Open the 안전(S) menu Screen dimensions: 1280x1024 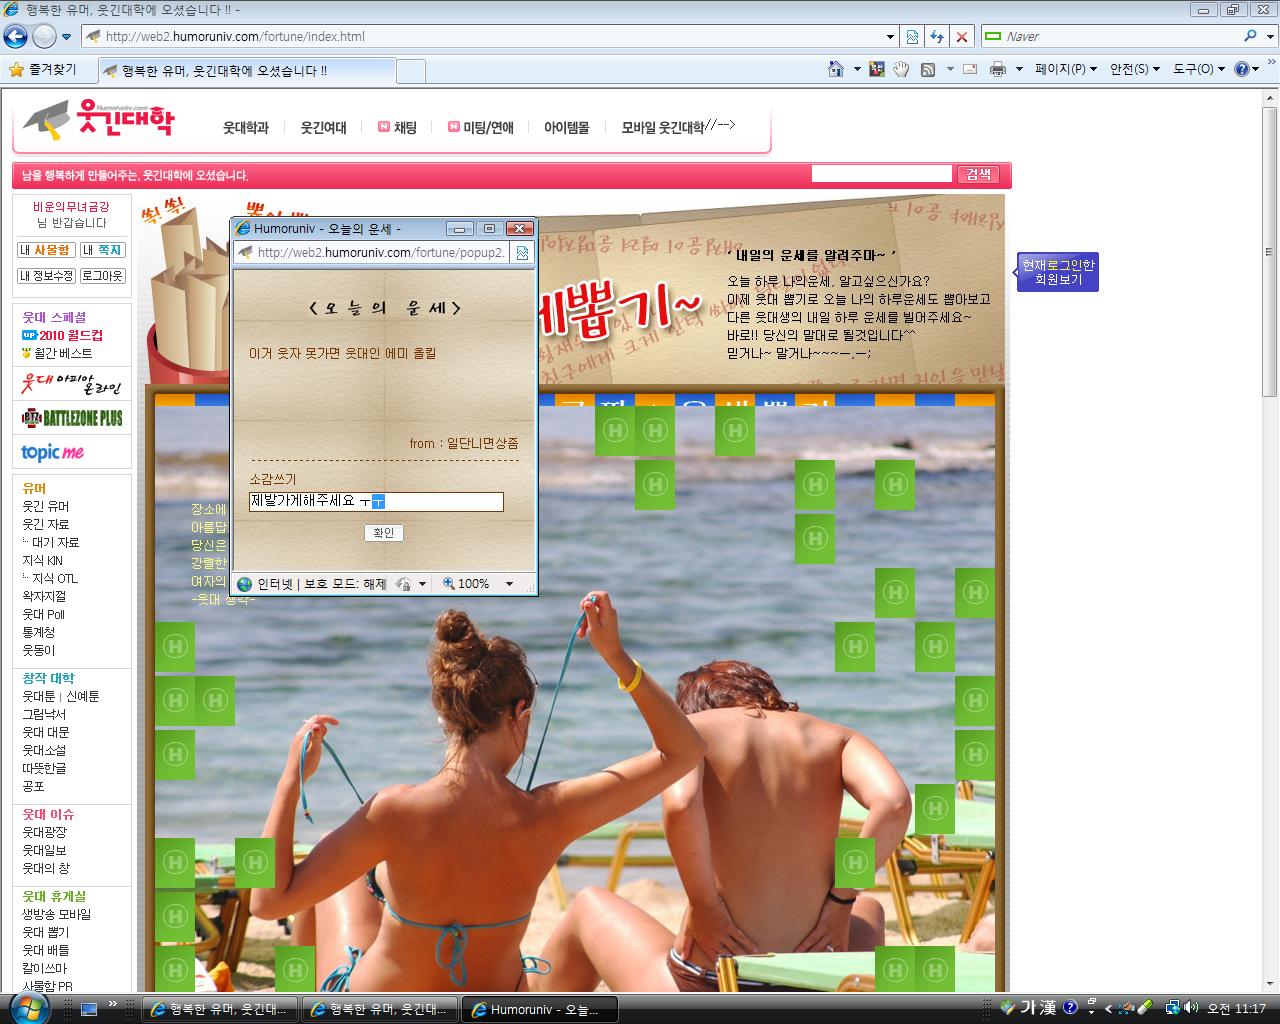tap(1135, 69)
